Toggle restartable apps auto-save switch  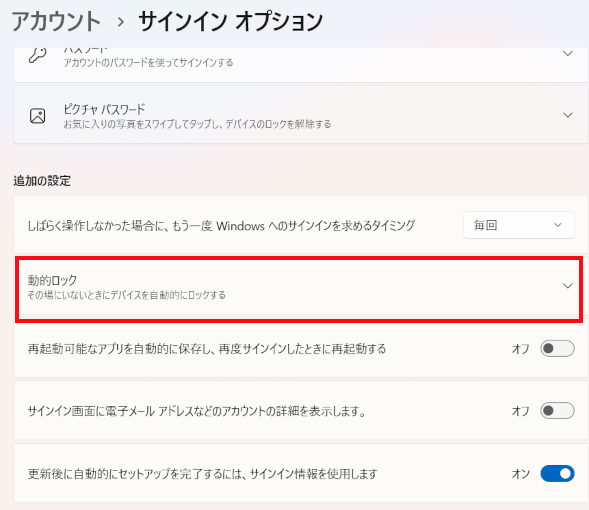tap(557, 349)
